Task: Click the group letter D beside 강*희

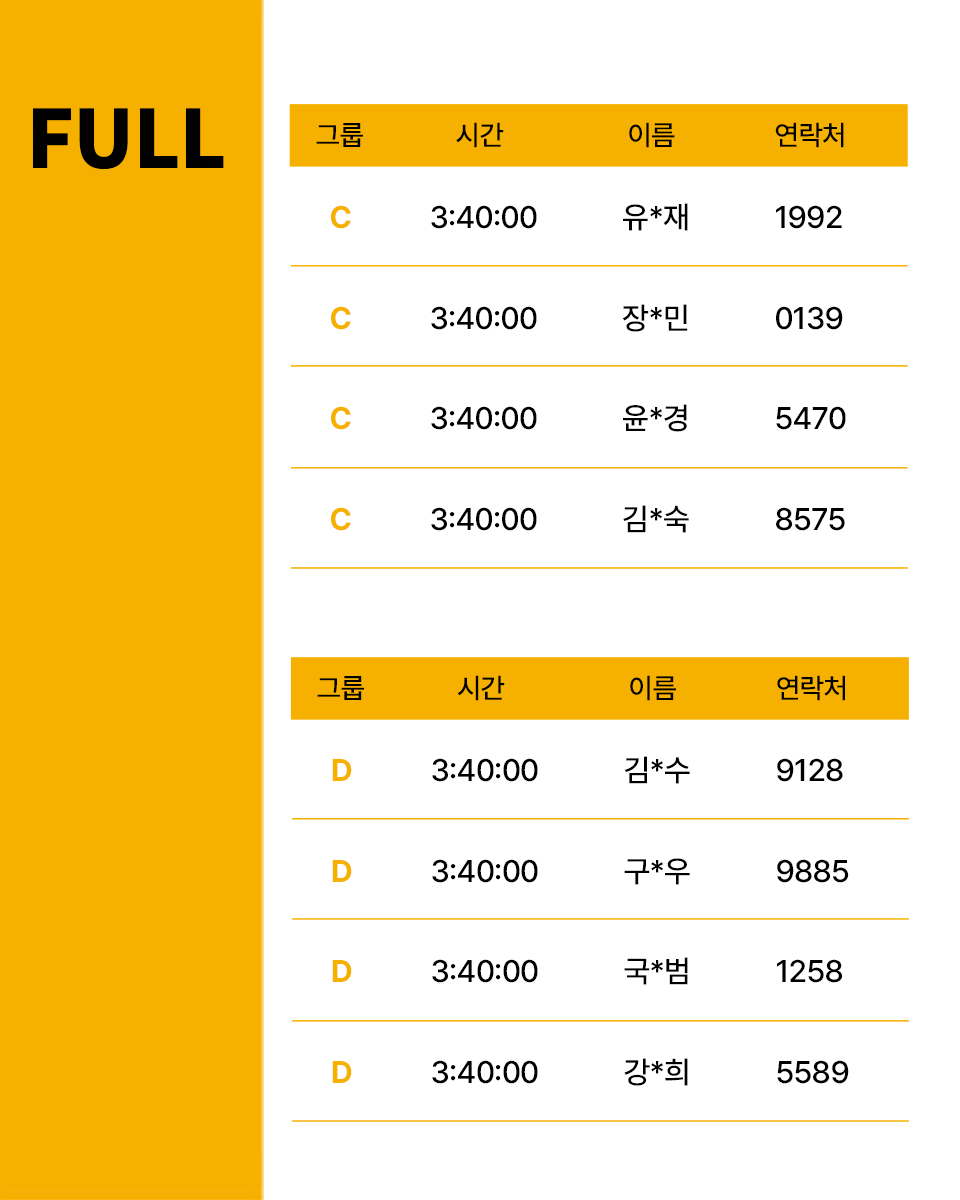Action: click(341, 1072)
